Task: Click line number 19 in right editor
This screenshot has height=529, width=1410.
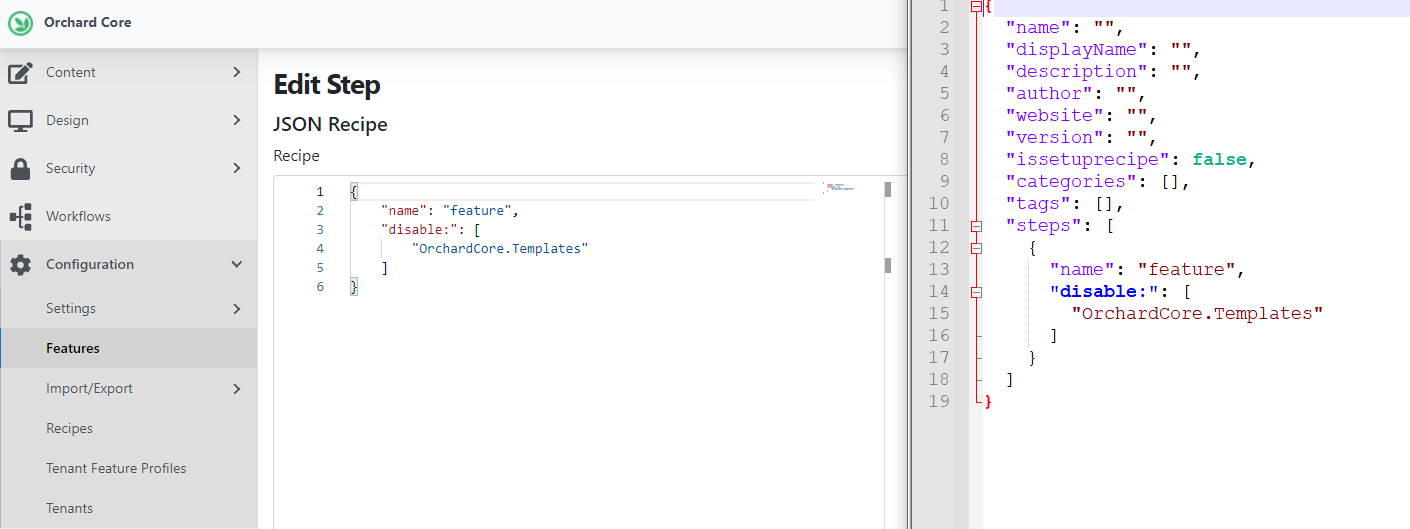Action: pos(937,401)
